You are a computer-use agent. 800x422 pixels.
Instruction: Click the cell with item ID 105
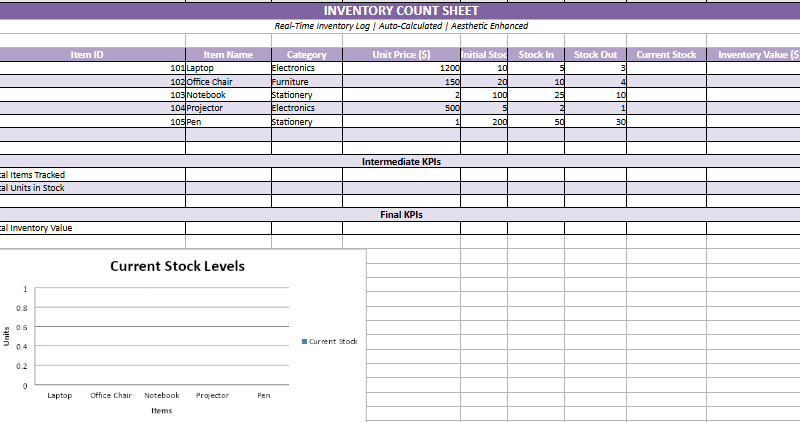pyautogui.click(x=92, y=122)
